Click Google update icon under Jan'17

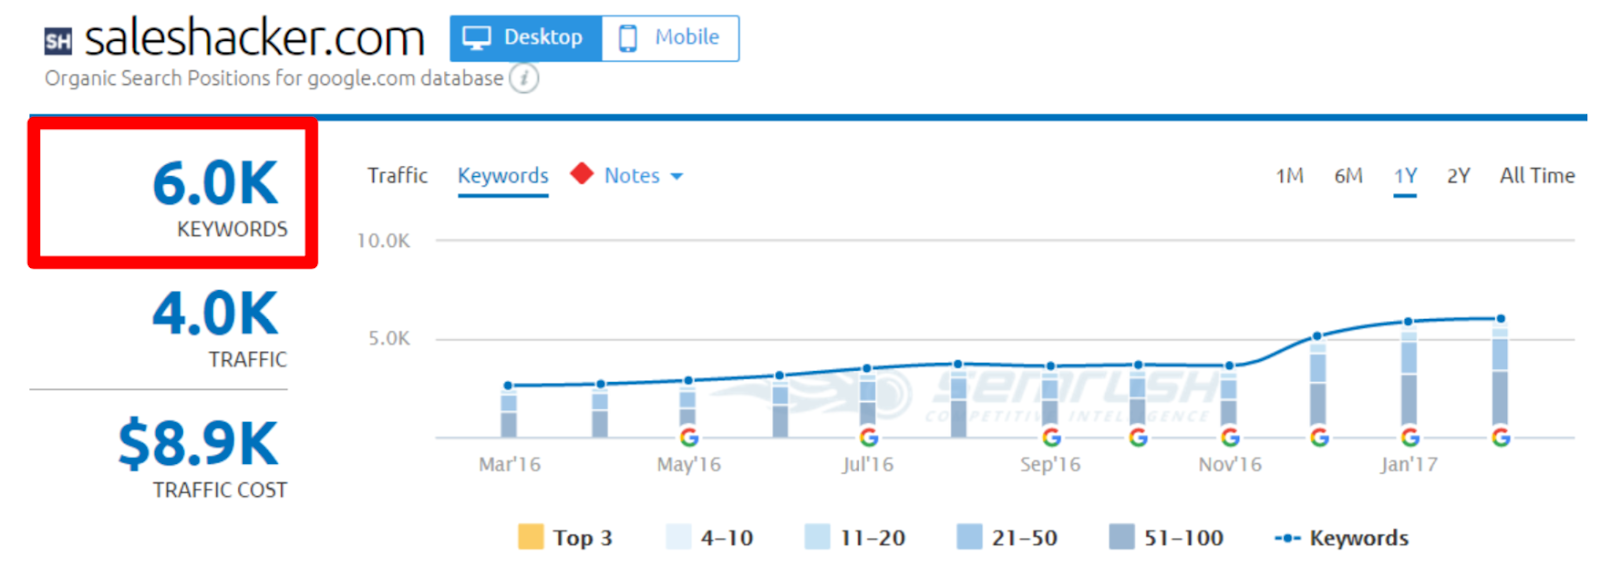click(x=1409, y=438)
